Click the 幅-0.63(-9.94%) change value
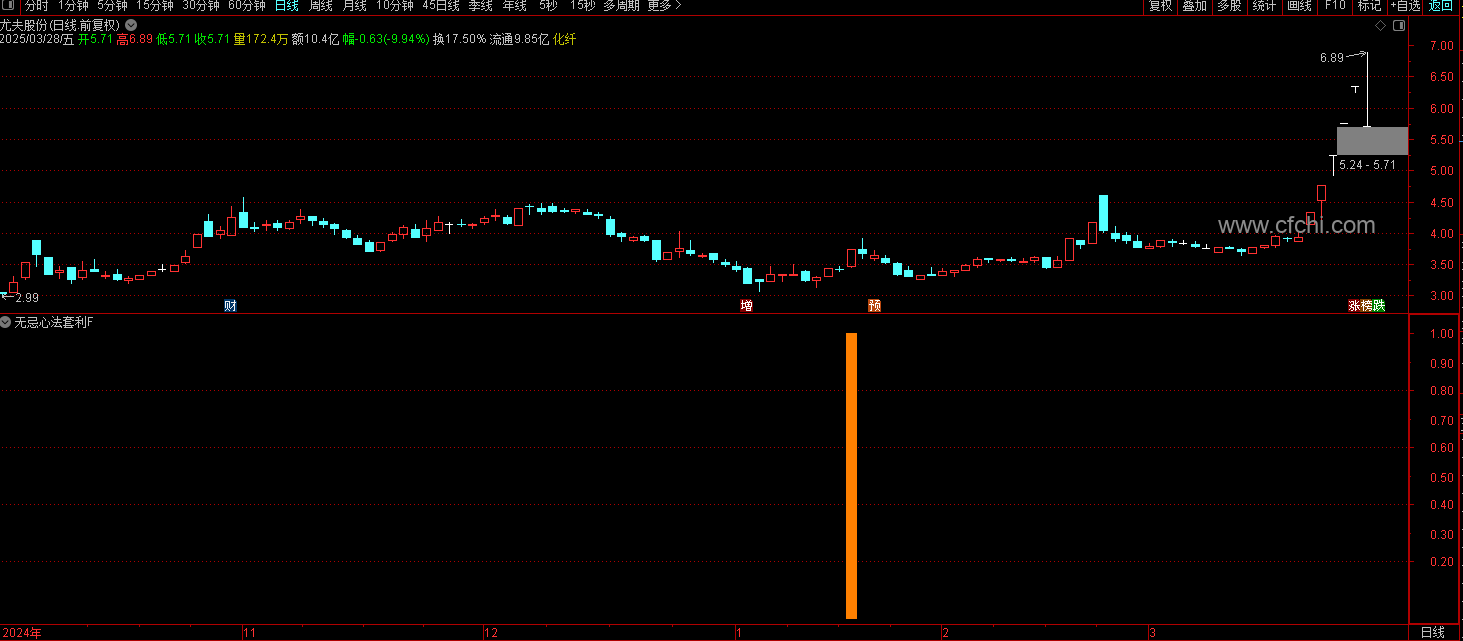Screen dimensions: 1463x641 point(386,39)
